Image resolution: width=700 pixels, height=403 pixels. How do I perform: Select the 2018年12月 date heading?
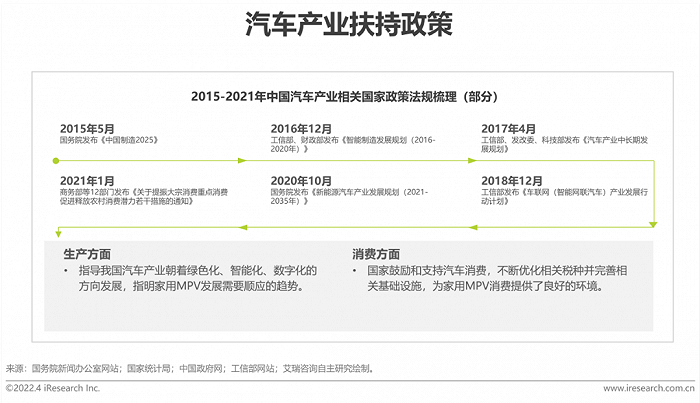point(512,181)
